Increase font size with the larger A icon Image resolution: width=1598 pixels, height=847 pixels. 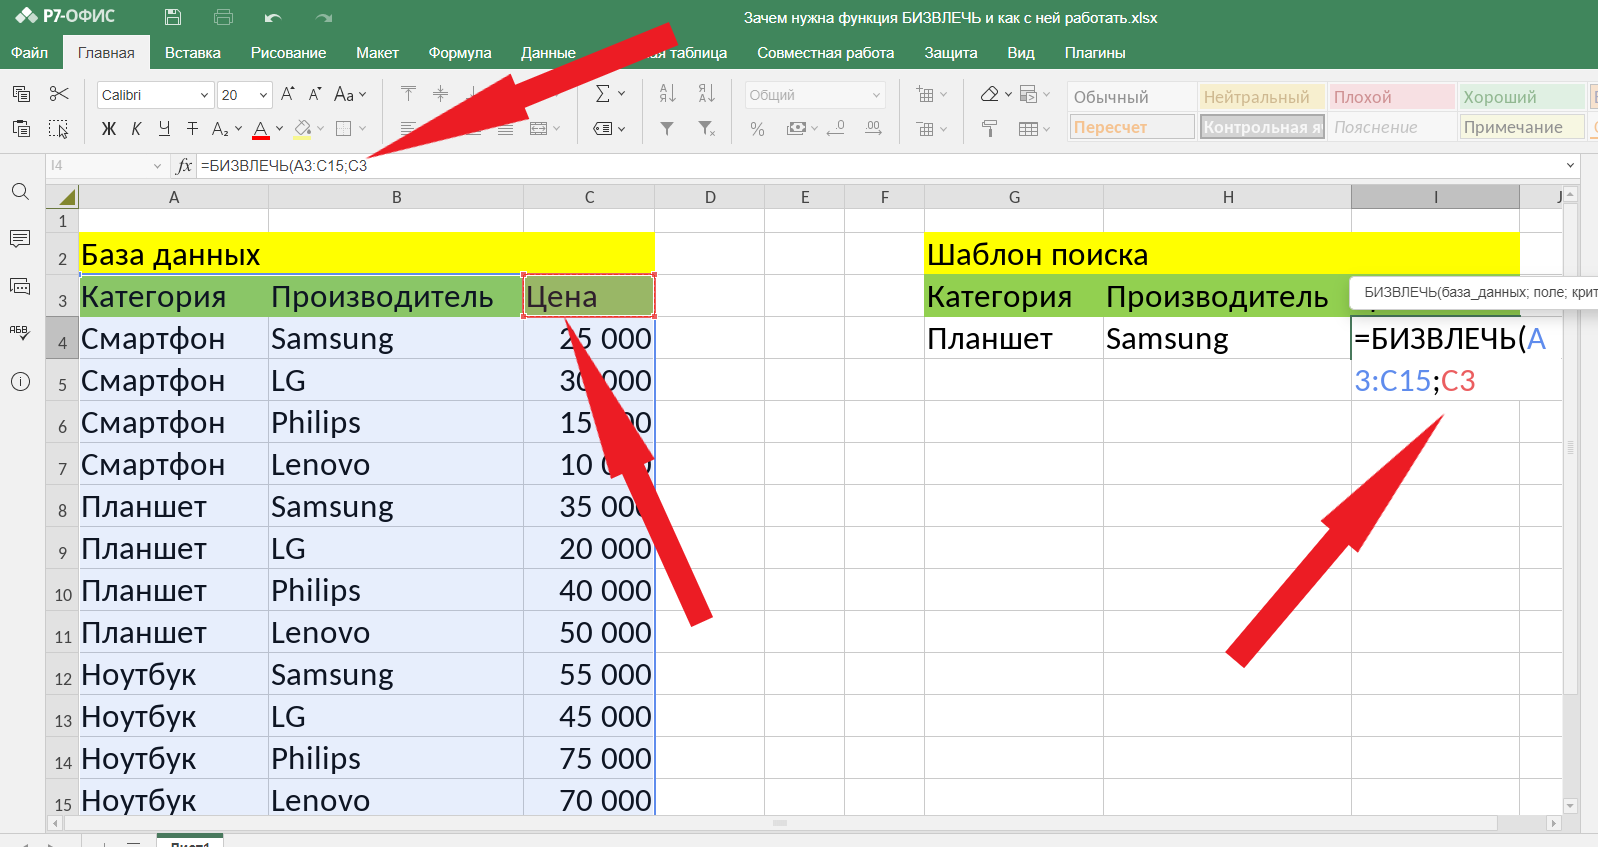pos(288,94)
